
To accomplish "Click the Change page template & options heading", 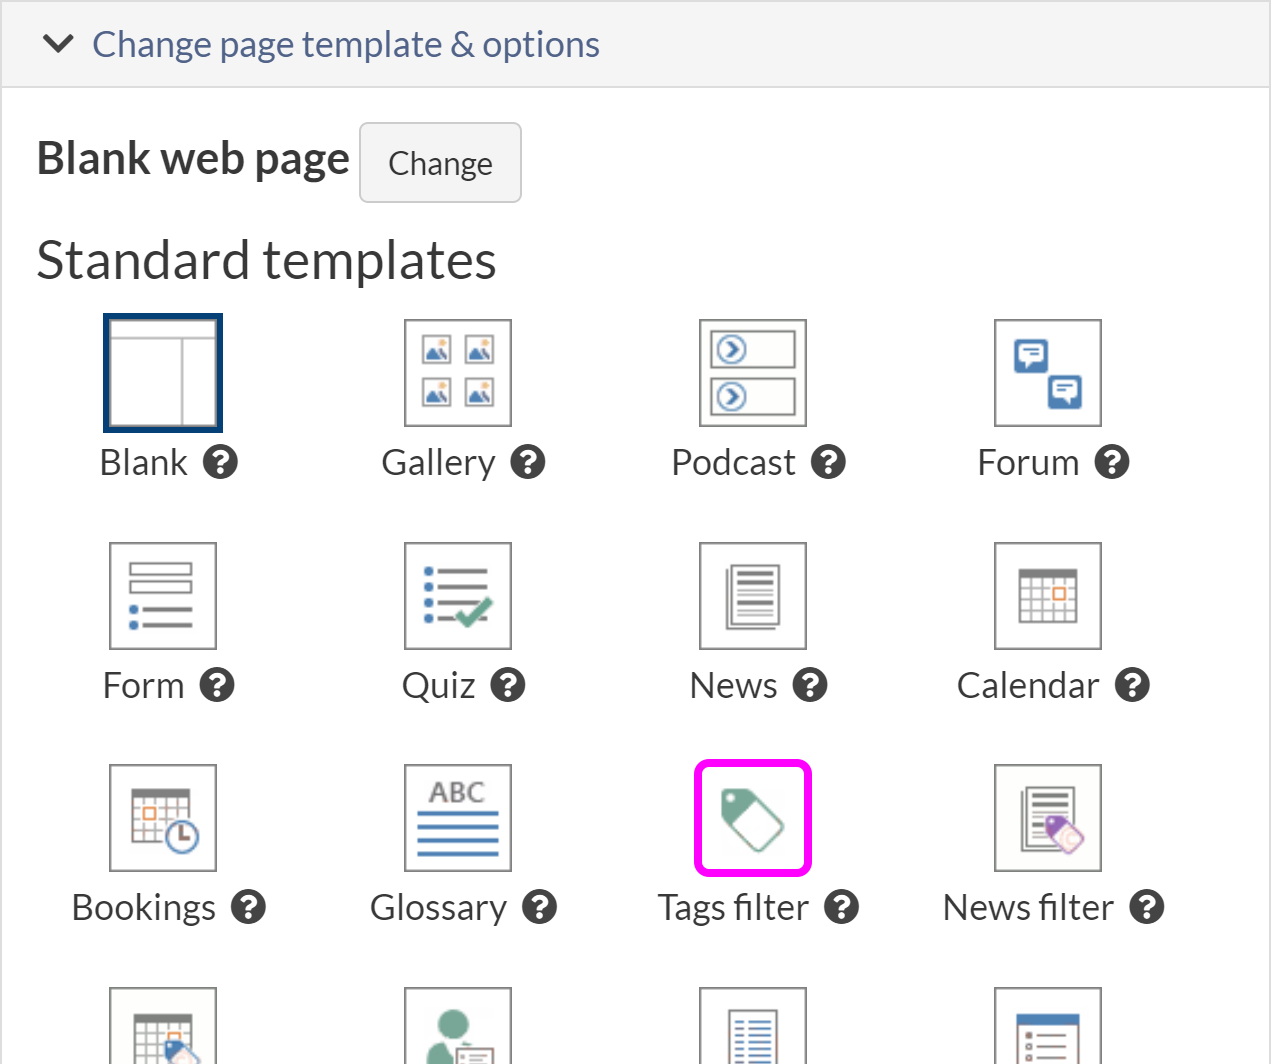I will click(x=345, y=44).
